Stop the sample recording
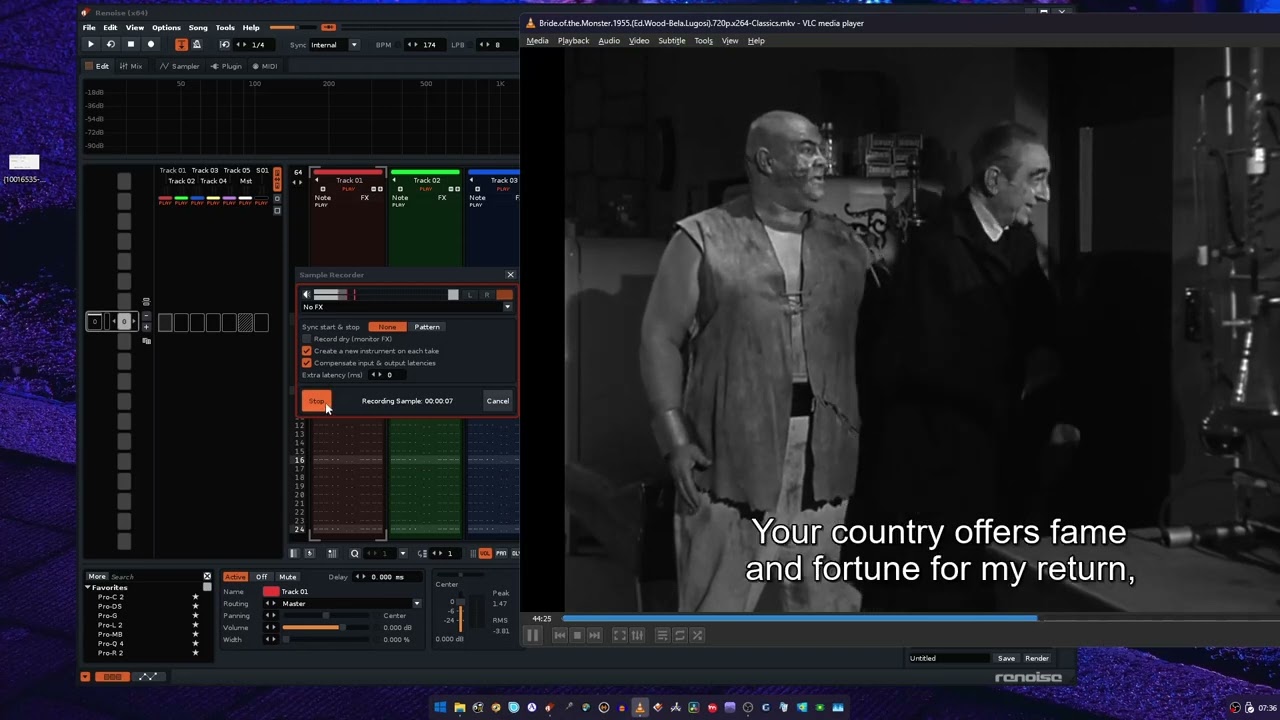The height and width of the screenshot is (720, 1280). pos(316,401)
